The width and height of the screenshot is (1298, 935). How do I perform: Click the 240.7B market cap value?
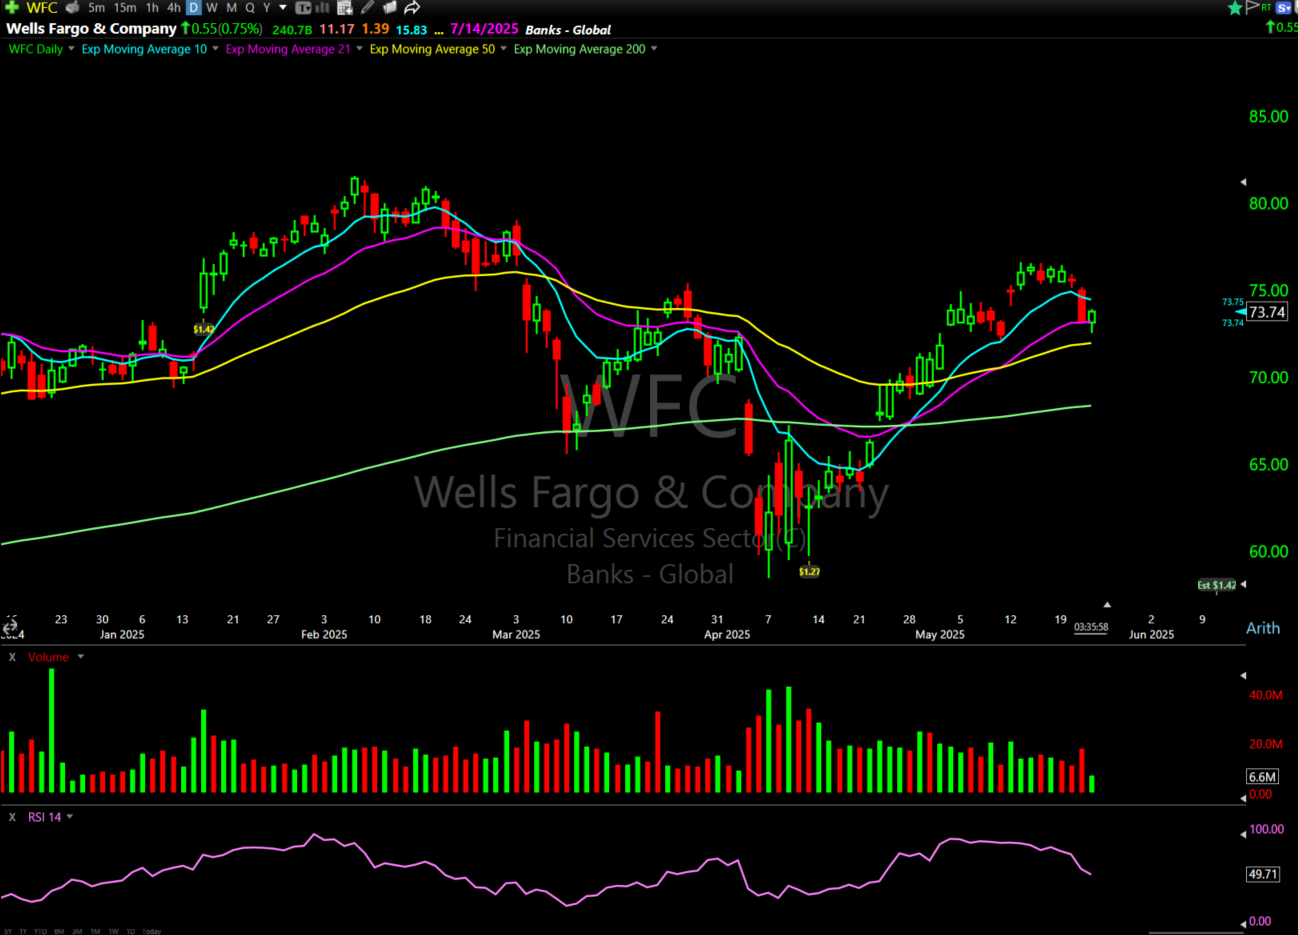click(x=292, y=30)
